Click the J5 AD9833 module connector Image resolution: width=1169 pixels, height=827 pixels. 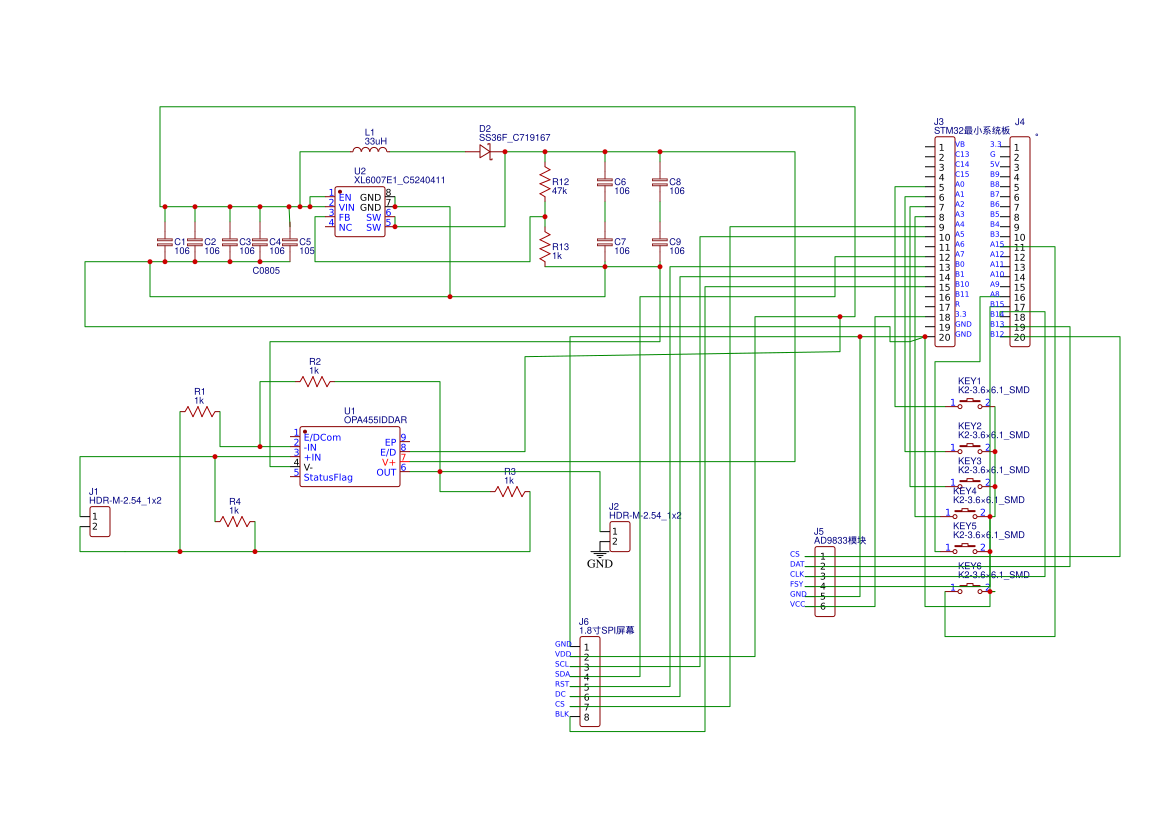(x=824, y=581)
